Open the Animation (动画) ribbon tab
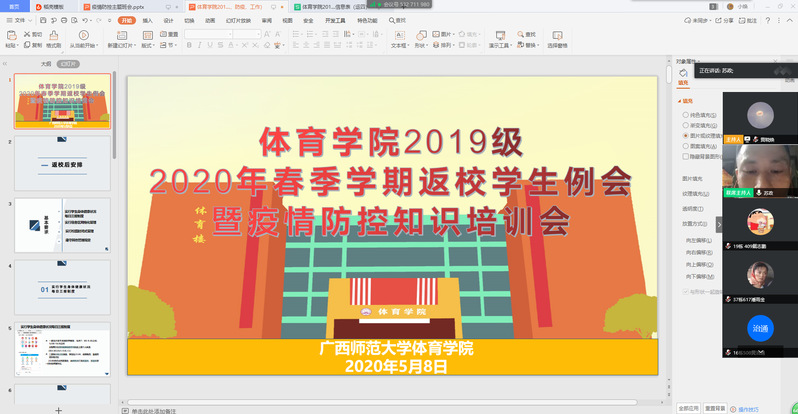This screenshot has height=414, width=798. point(210,20)
